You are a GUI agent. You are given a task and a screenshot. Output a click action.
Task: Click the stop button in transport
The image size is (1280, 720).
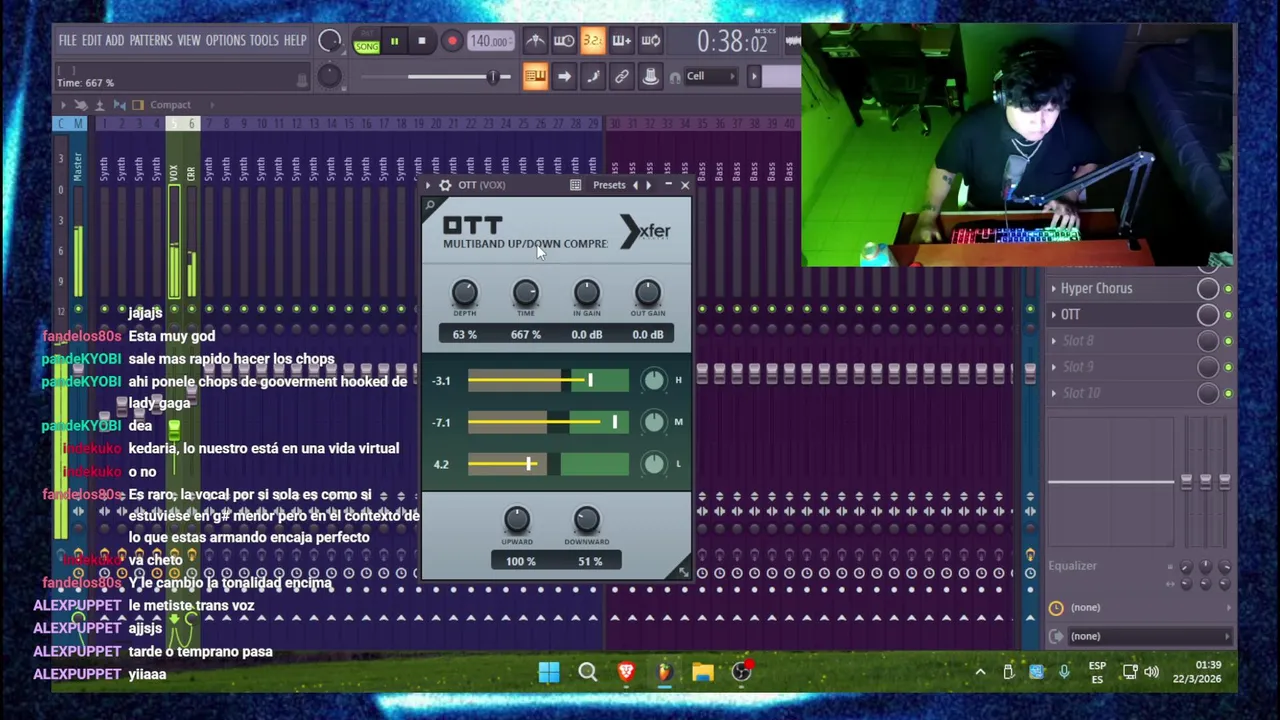(x=421, y=41)
